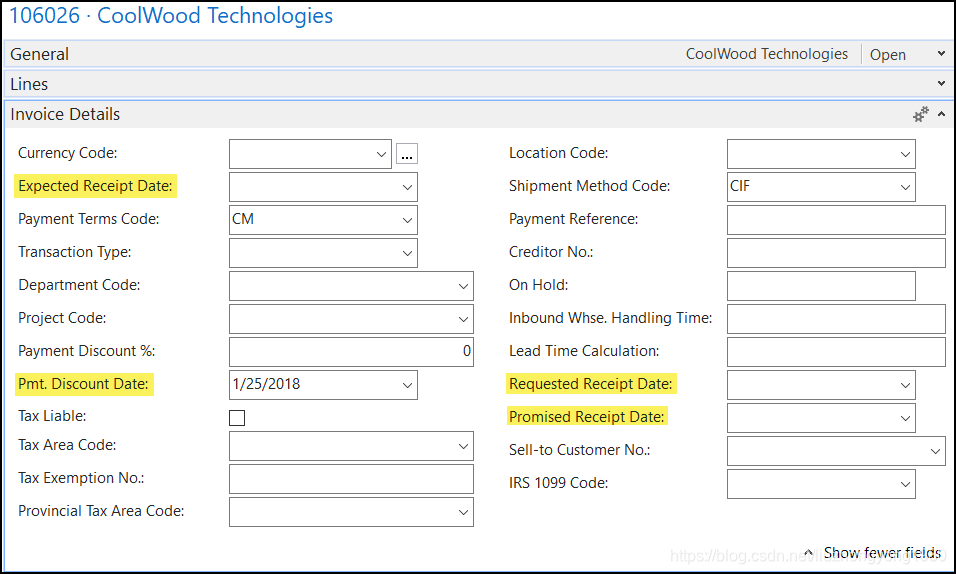
Task: Open the Expected Receipt Date dropdown
Action: (407, 187)
